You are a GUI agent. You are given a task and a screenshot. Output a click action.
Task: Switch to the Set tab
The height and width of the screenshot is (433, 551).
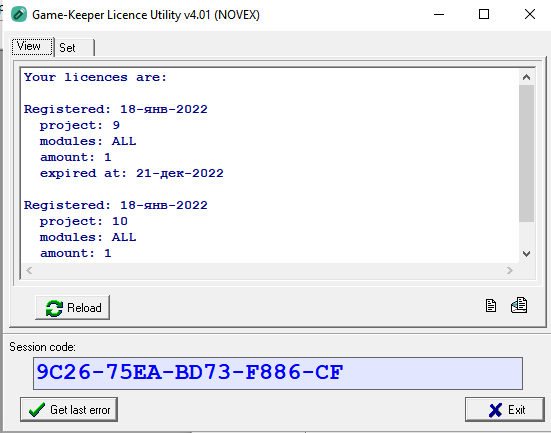click(x=74, y=47)
